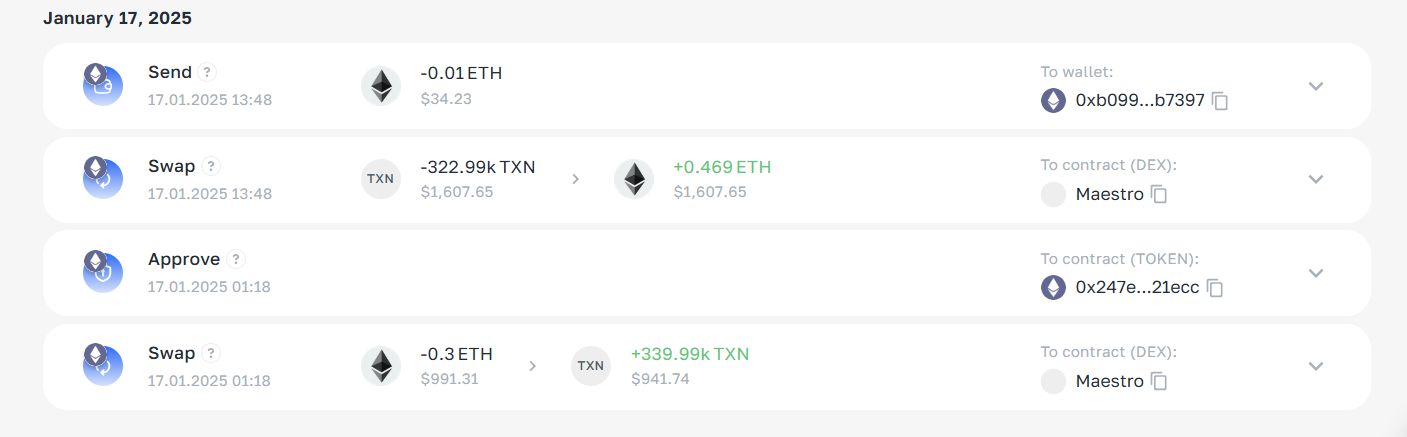Open the 0x247e...21ecc token contract link
The image size is (1407, 437).
(x=1137, y=288)
